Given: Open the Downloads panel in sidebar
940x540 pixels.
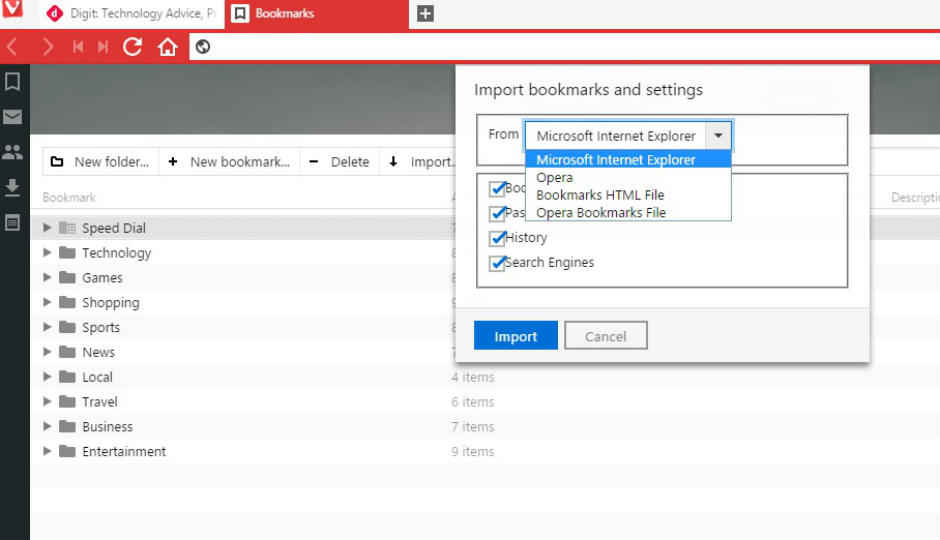Looking at the screenshot, I should pos(12,188).
